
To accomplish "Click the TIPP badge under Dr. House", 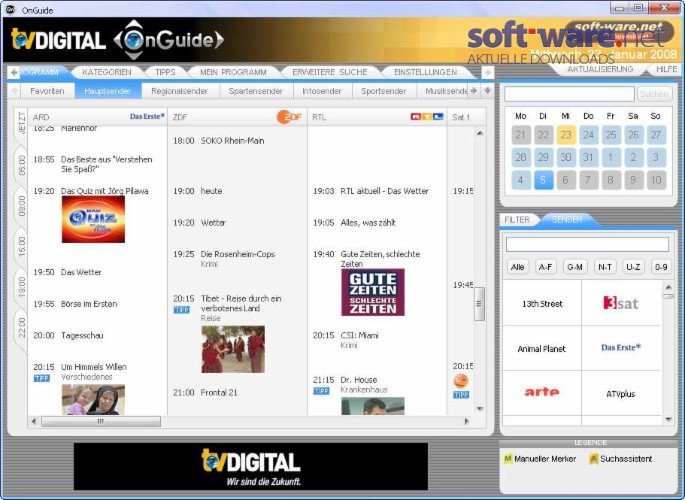I will pyautogui.click(x=322, y=391).
